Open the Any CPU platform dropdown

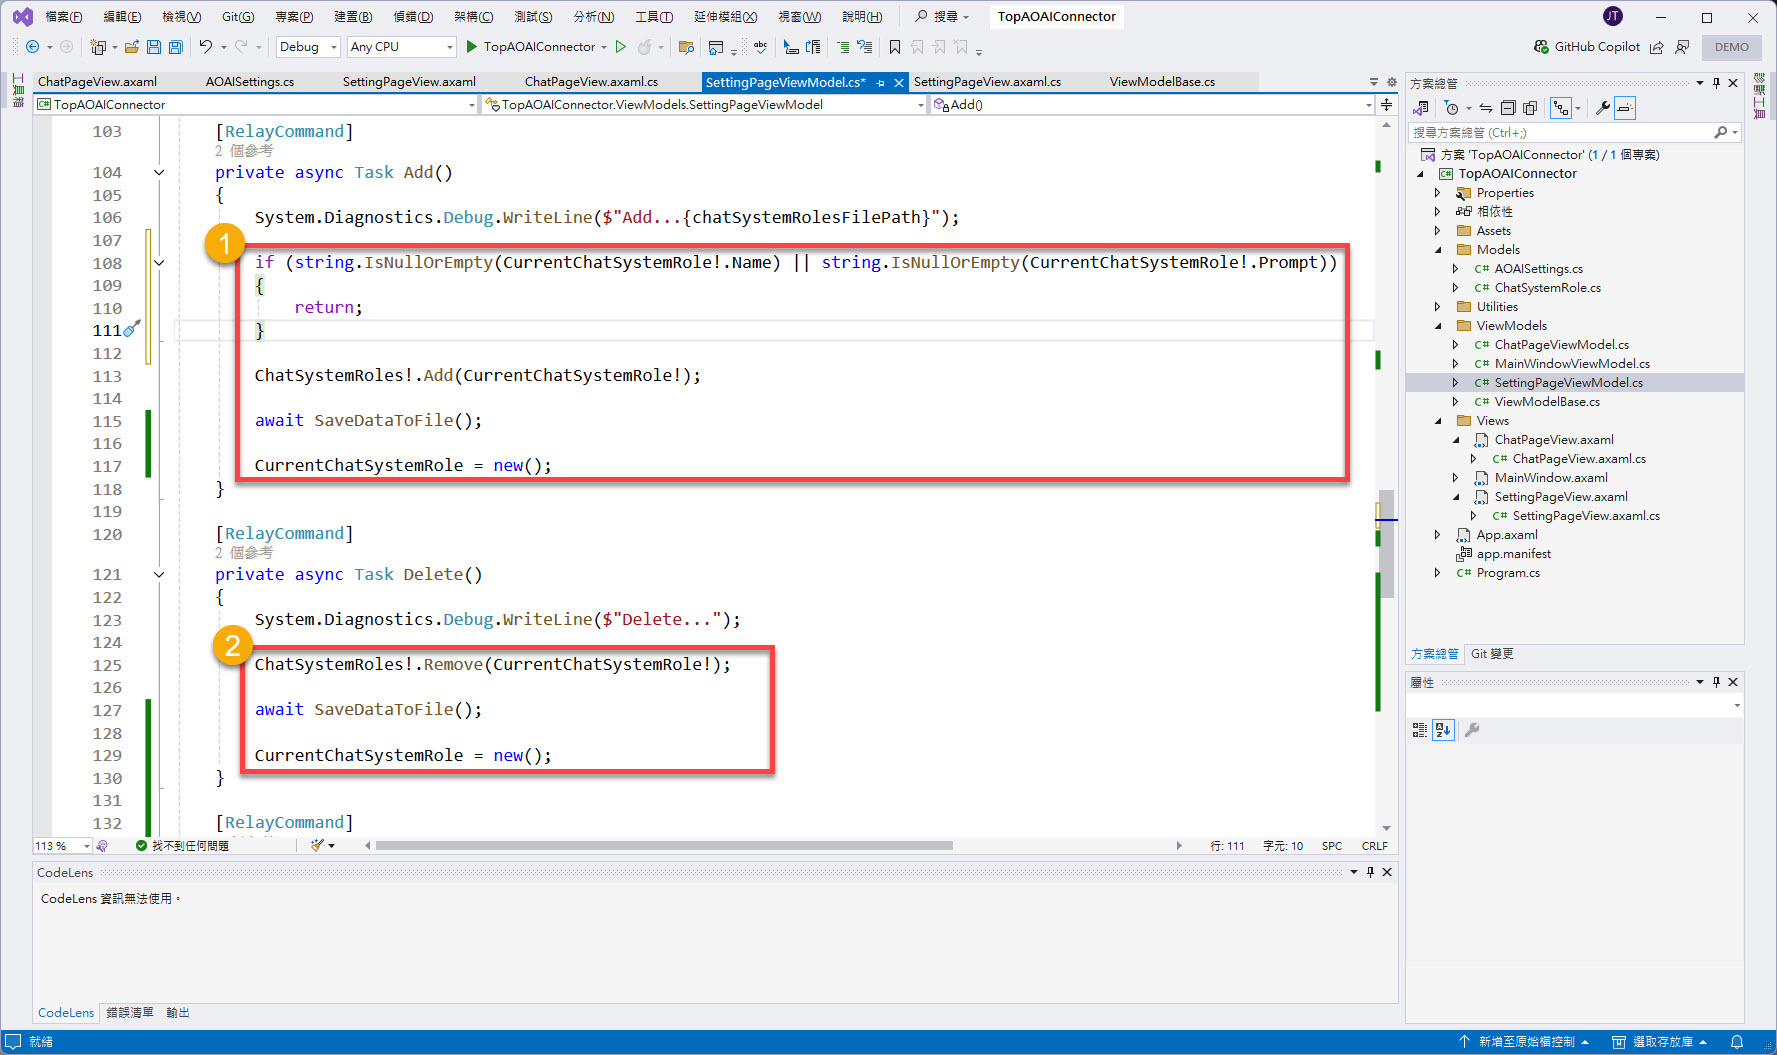click(401, 47)
